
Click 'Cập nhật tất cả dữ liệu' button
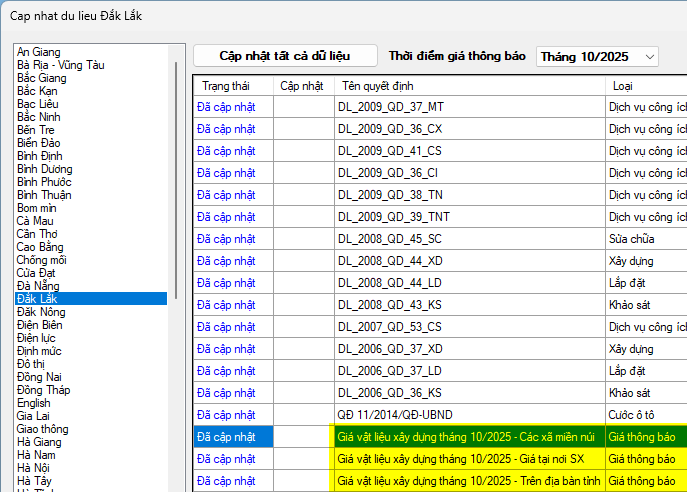(x=285, y=56)
